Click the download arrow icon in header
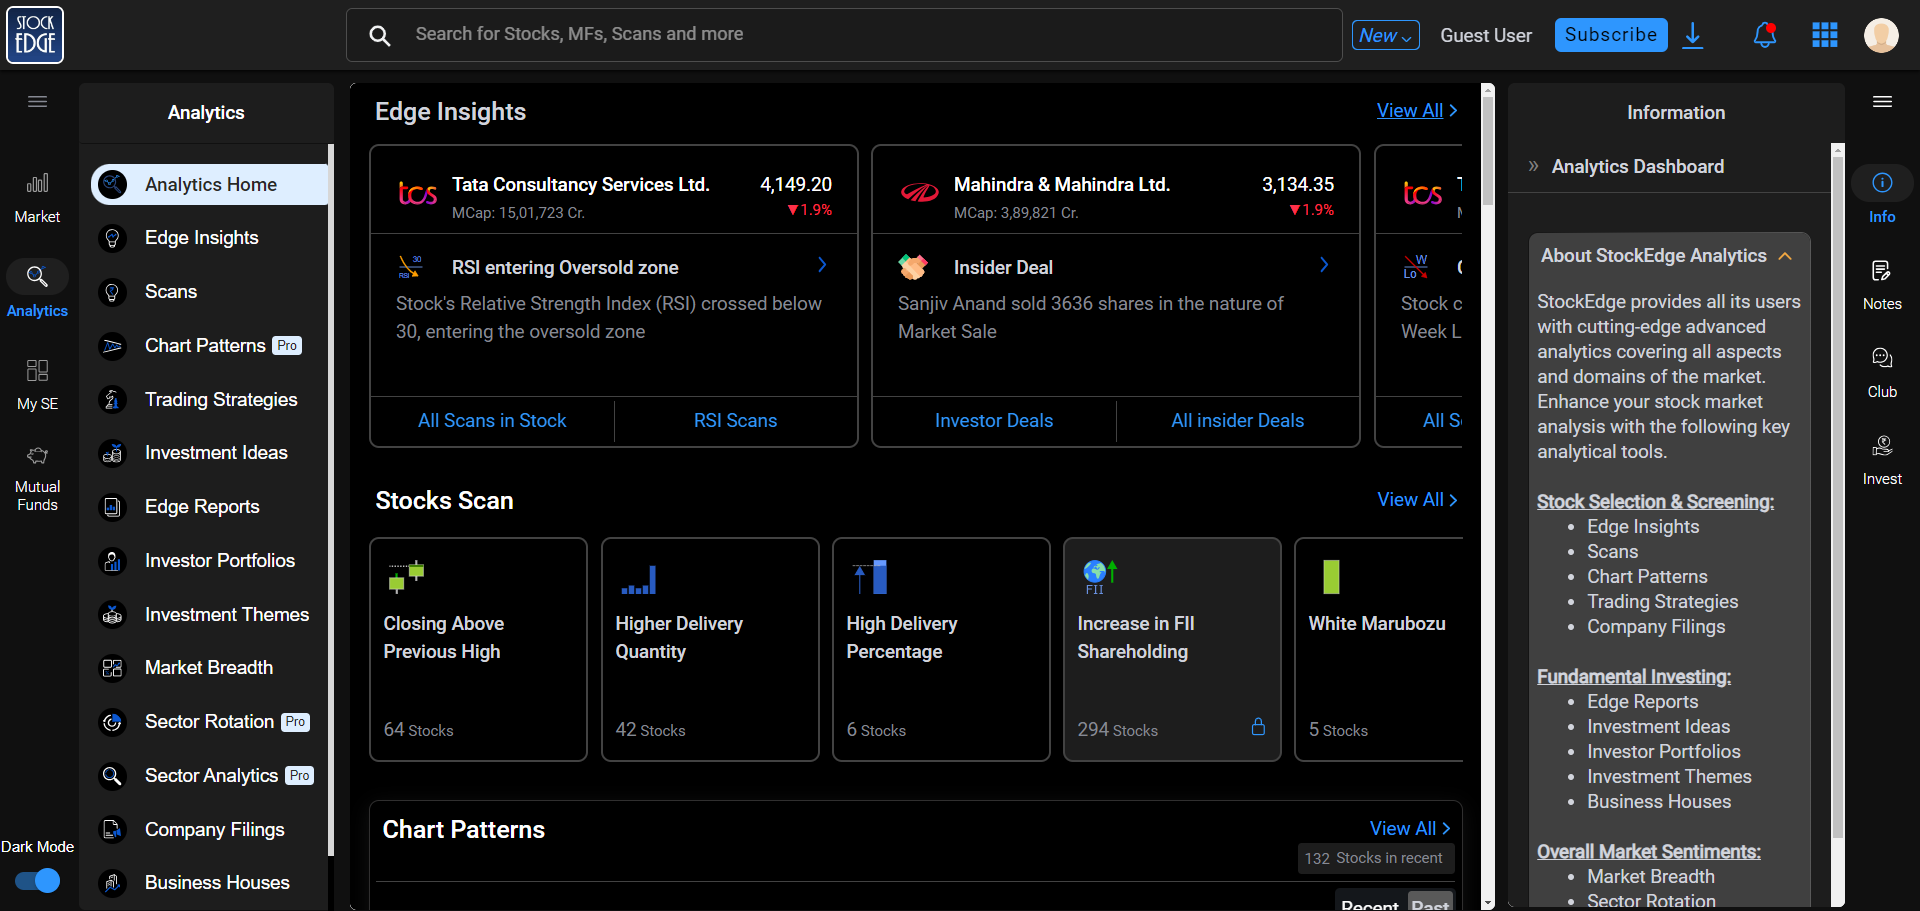Viewport: 1920px width, 911px height. (1693, 36)
